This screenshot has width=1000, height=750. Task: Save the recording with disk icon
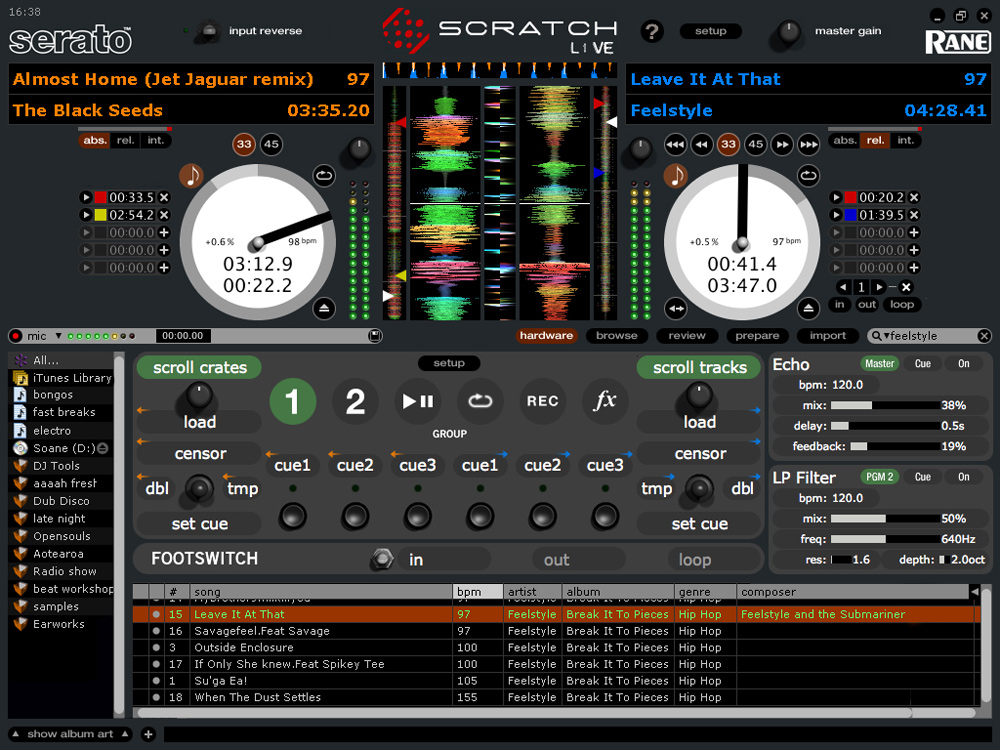click(x=375, y=335)
